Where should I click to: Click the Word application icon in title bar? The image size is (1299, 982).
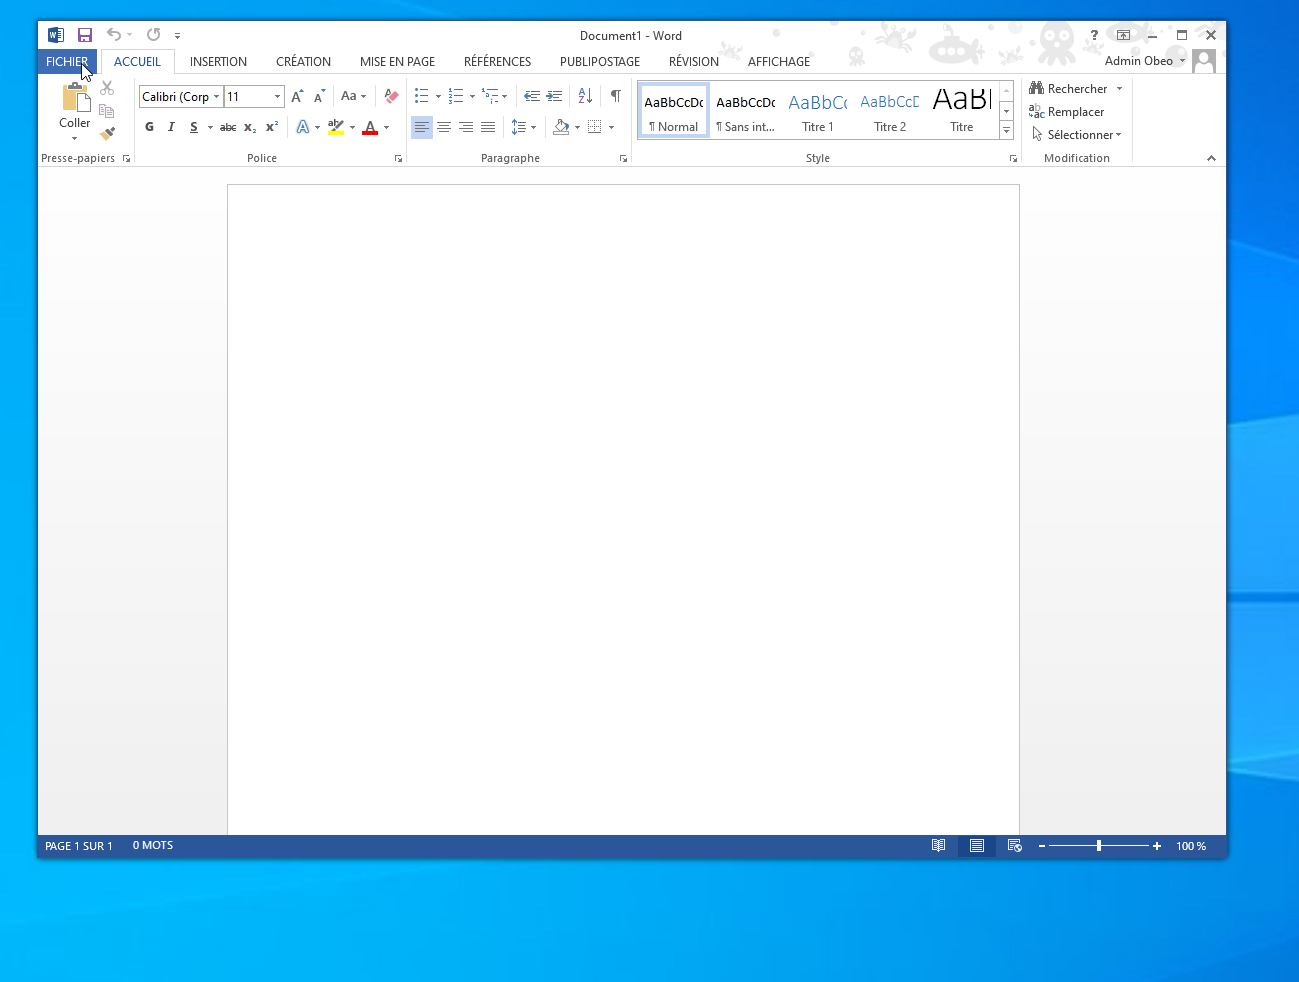pos(56,35)
